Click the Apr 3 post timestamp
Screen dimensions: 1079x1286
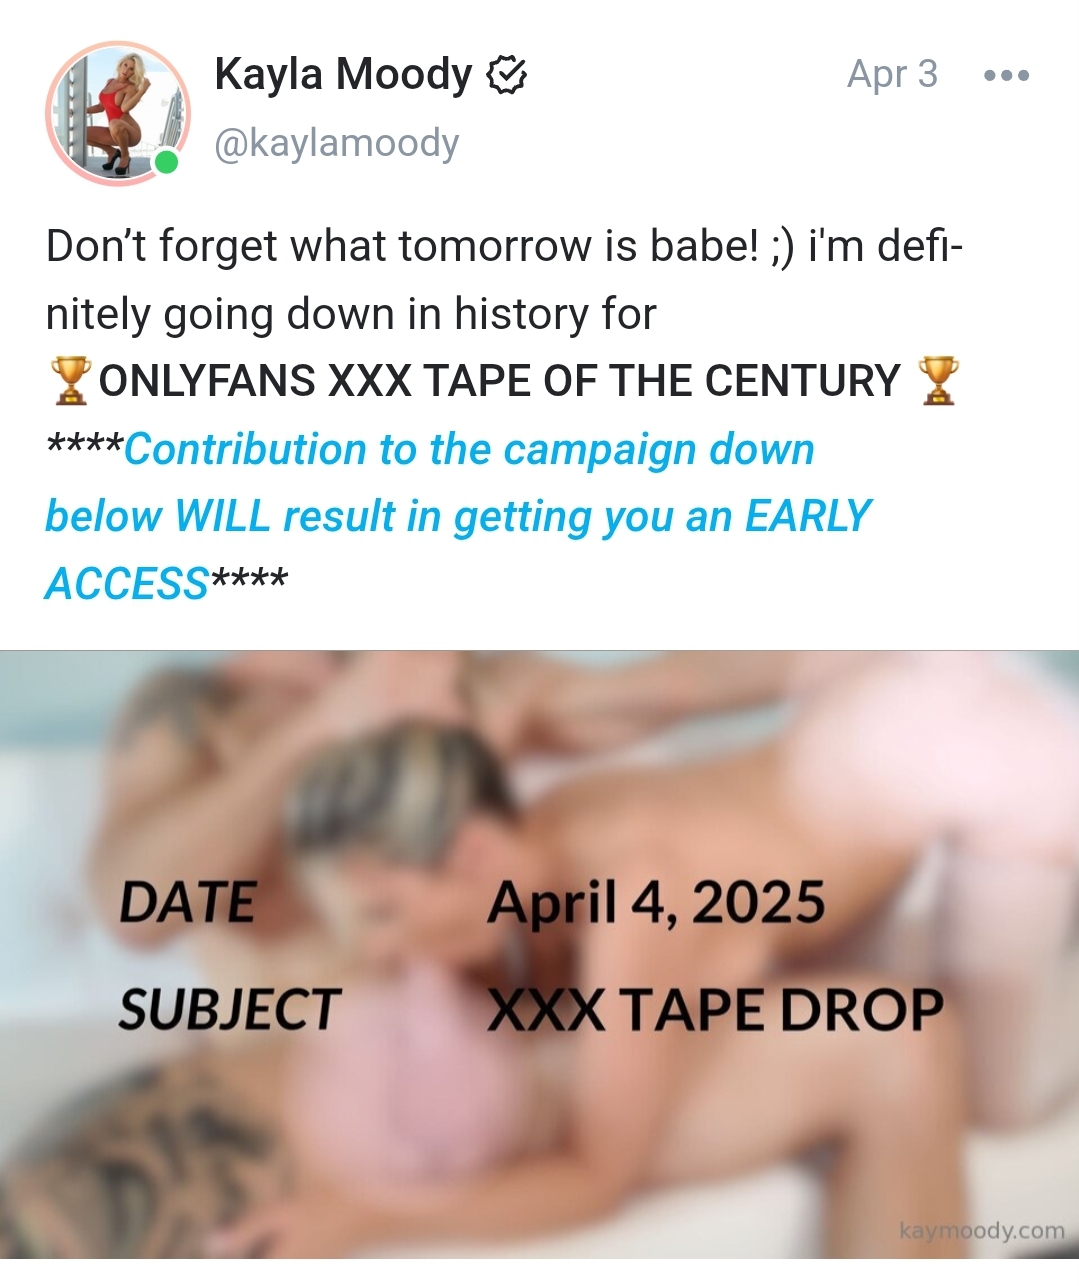[892, 74]
